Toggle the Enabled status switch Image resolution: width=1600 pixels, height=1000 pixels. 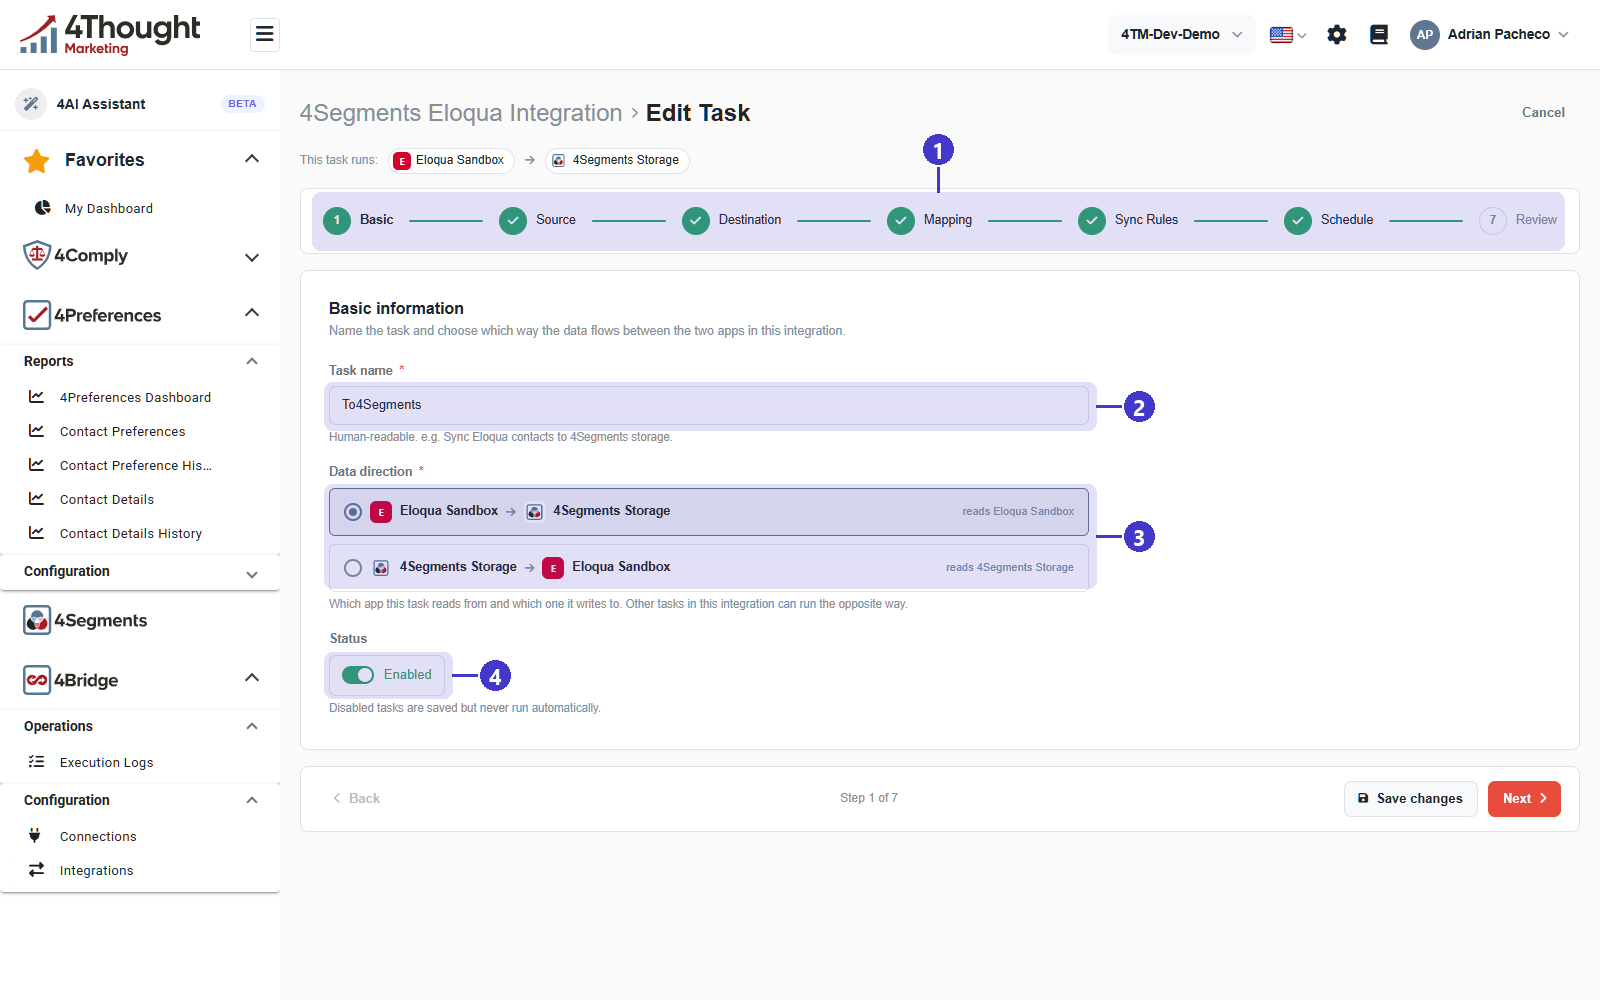click(x=358, y=675)
